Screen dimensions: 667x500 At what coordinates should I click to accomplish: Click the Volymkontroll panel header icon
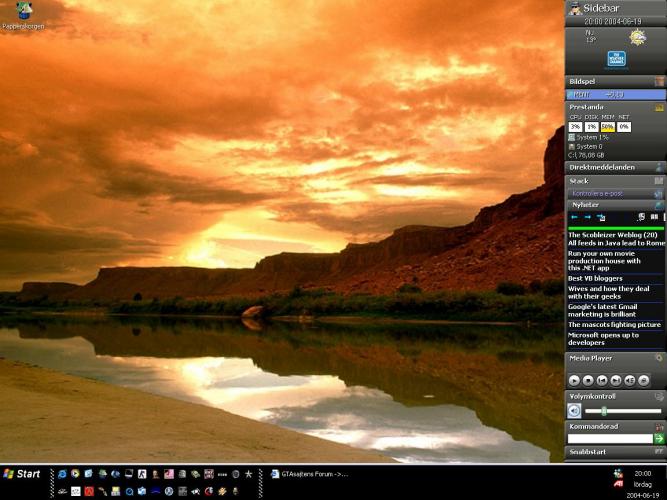[659, 396]
